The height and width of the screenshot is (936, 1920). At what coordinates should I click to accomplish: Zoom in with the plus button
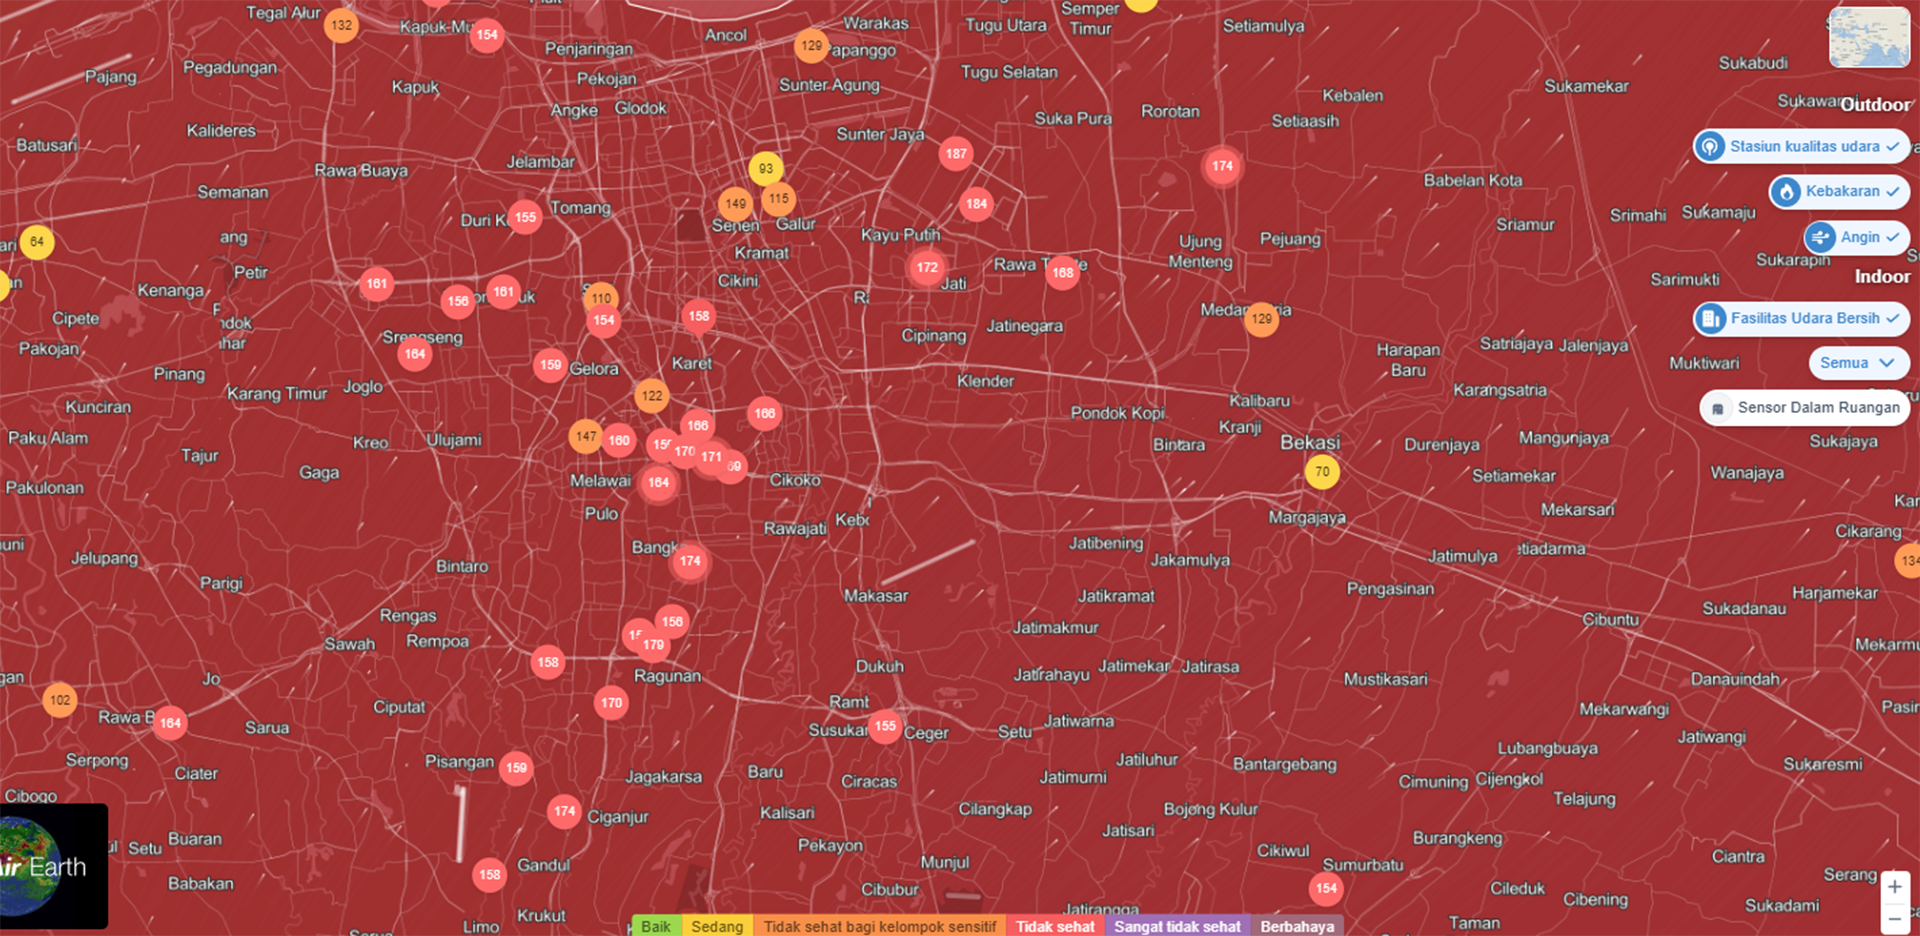point(1894,887)
